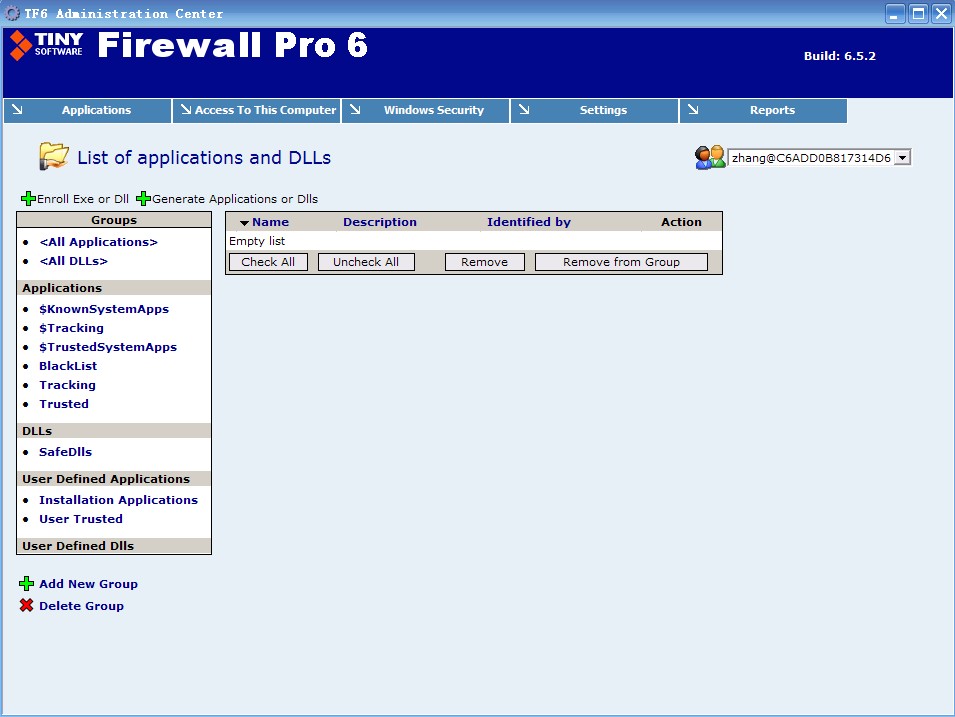The image size is (955, 717).
Task: Click the zhang@C6ADD0B817314D6 combo box
Action: [819, 158]
